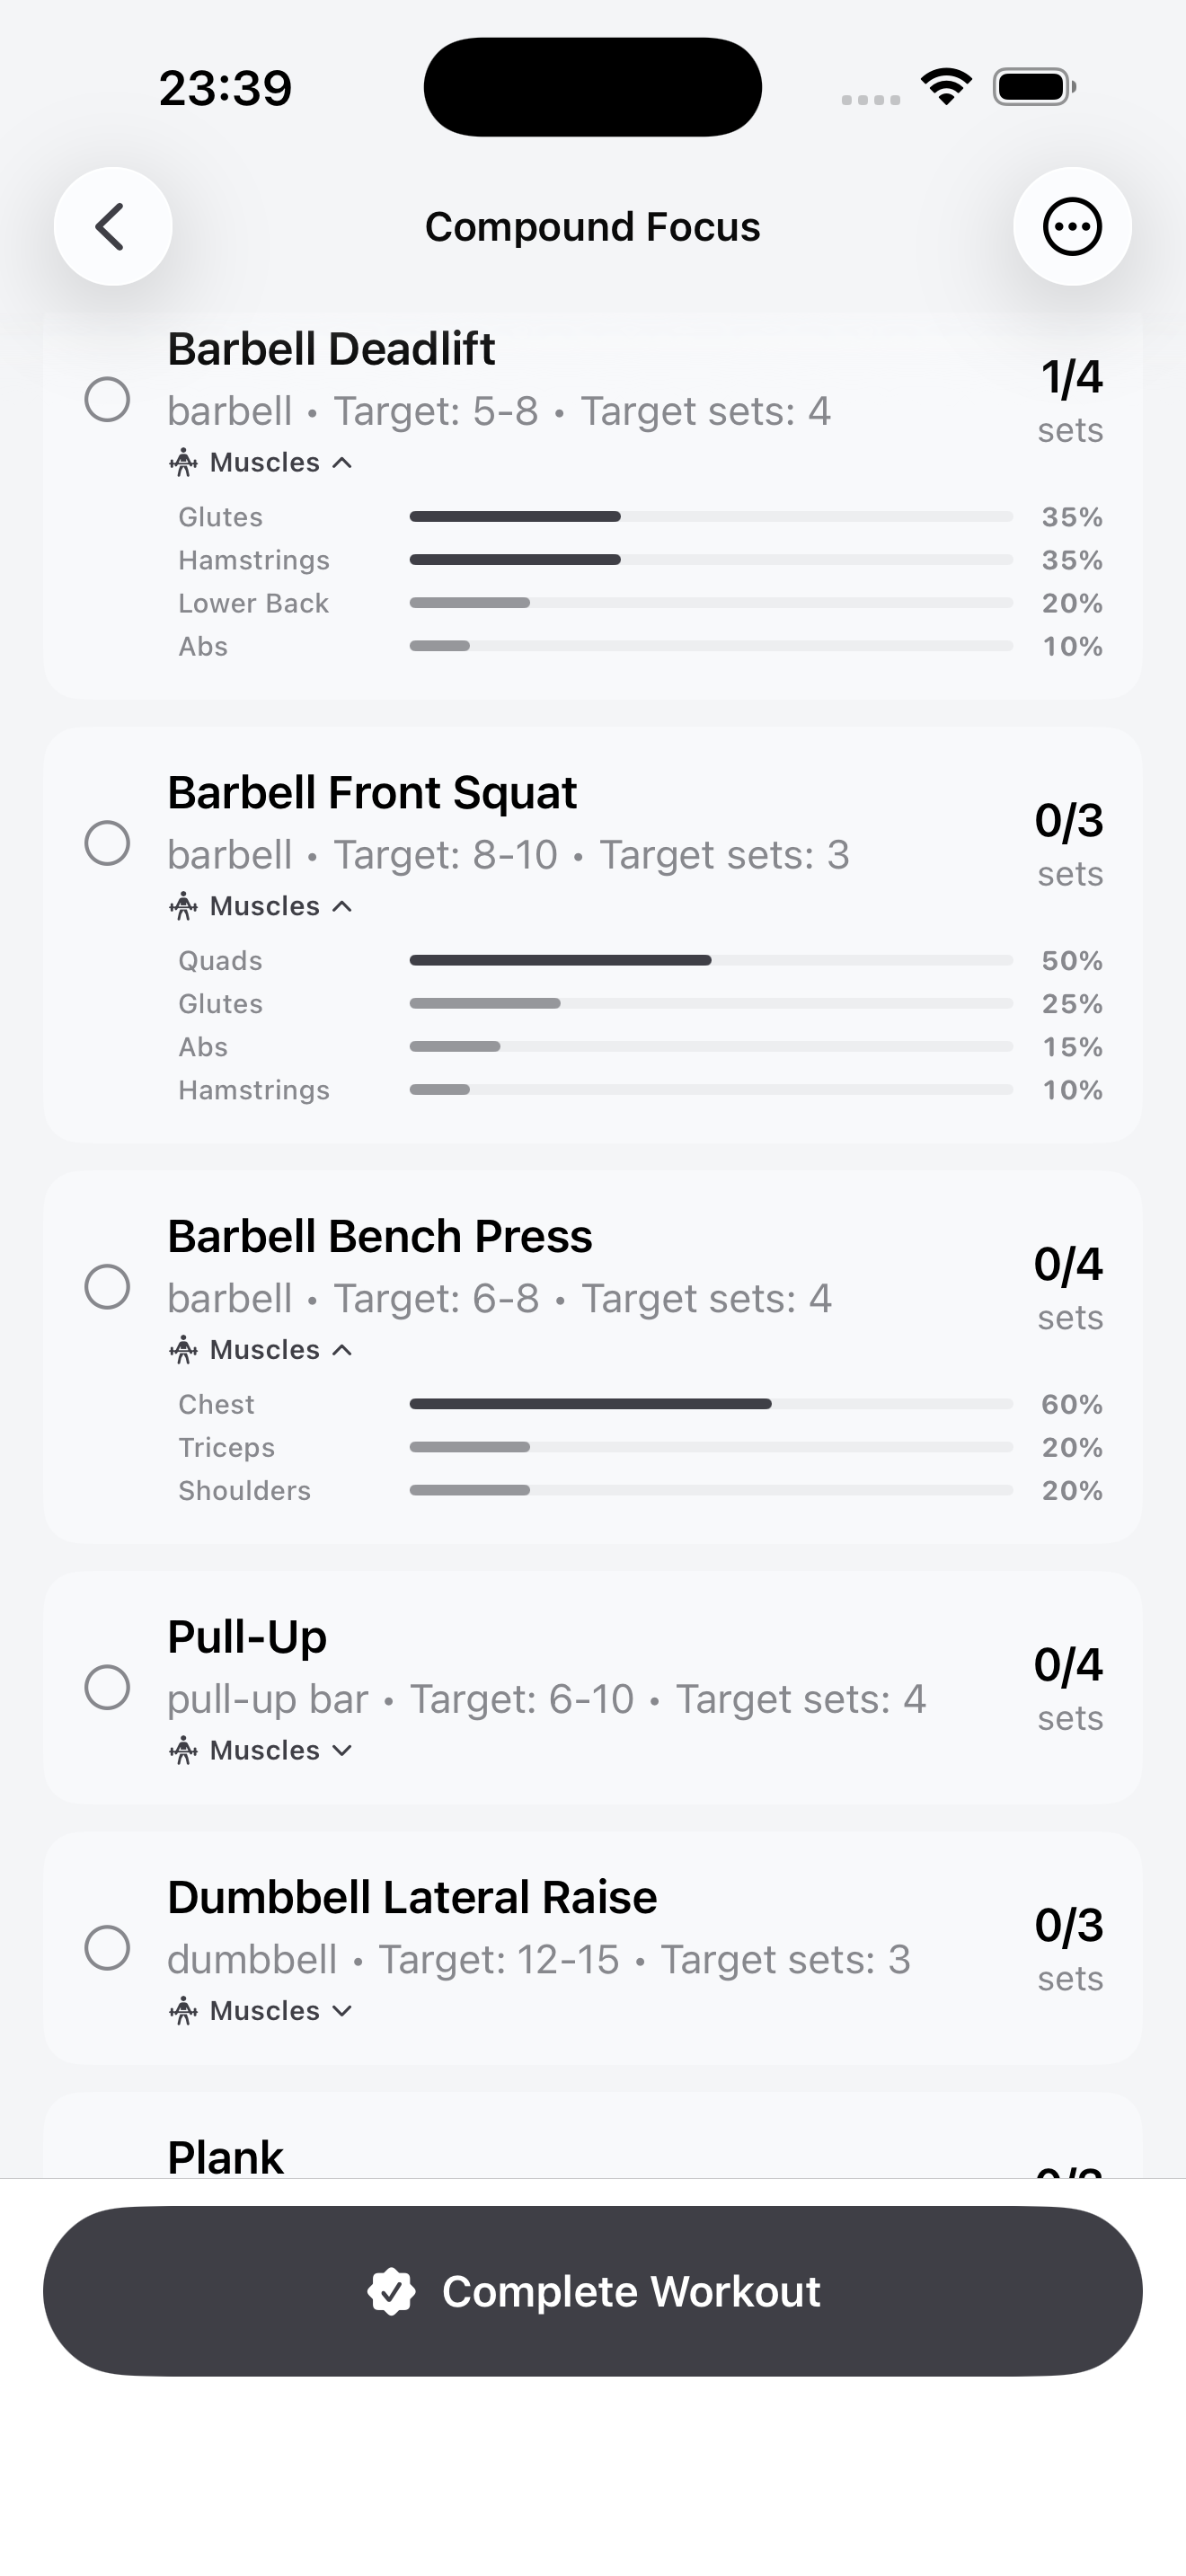Click the muscles icon for Barbell Front Squat
Screen dimensions: 1186x2576
tap(184, 905)
